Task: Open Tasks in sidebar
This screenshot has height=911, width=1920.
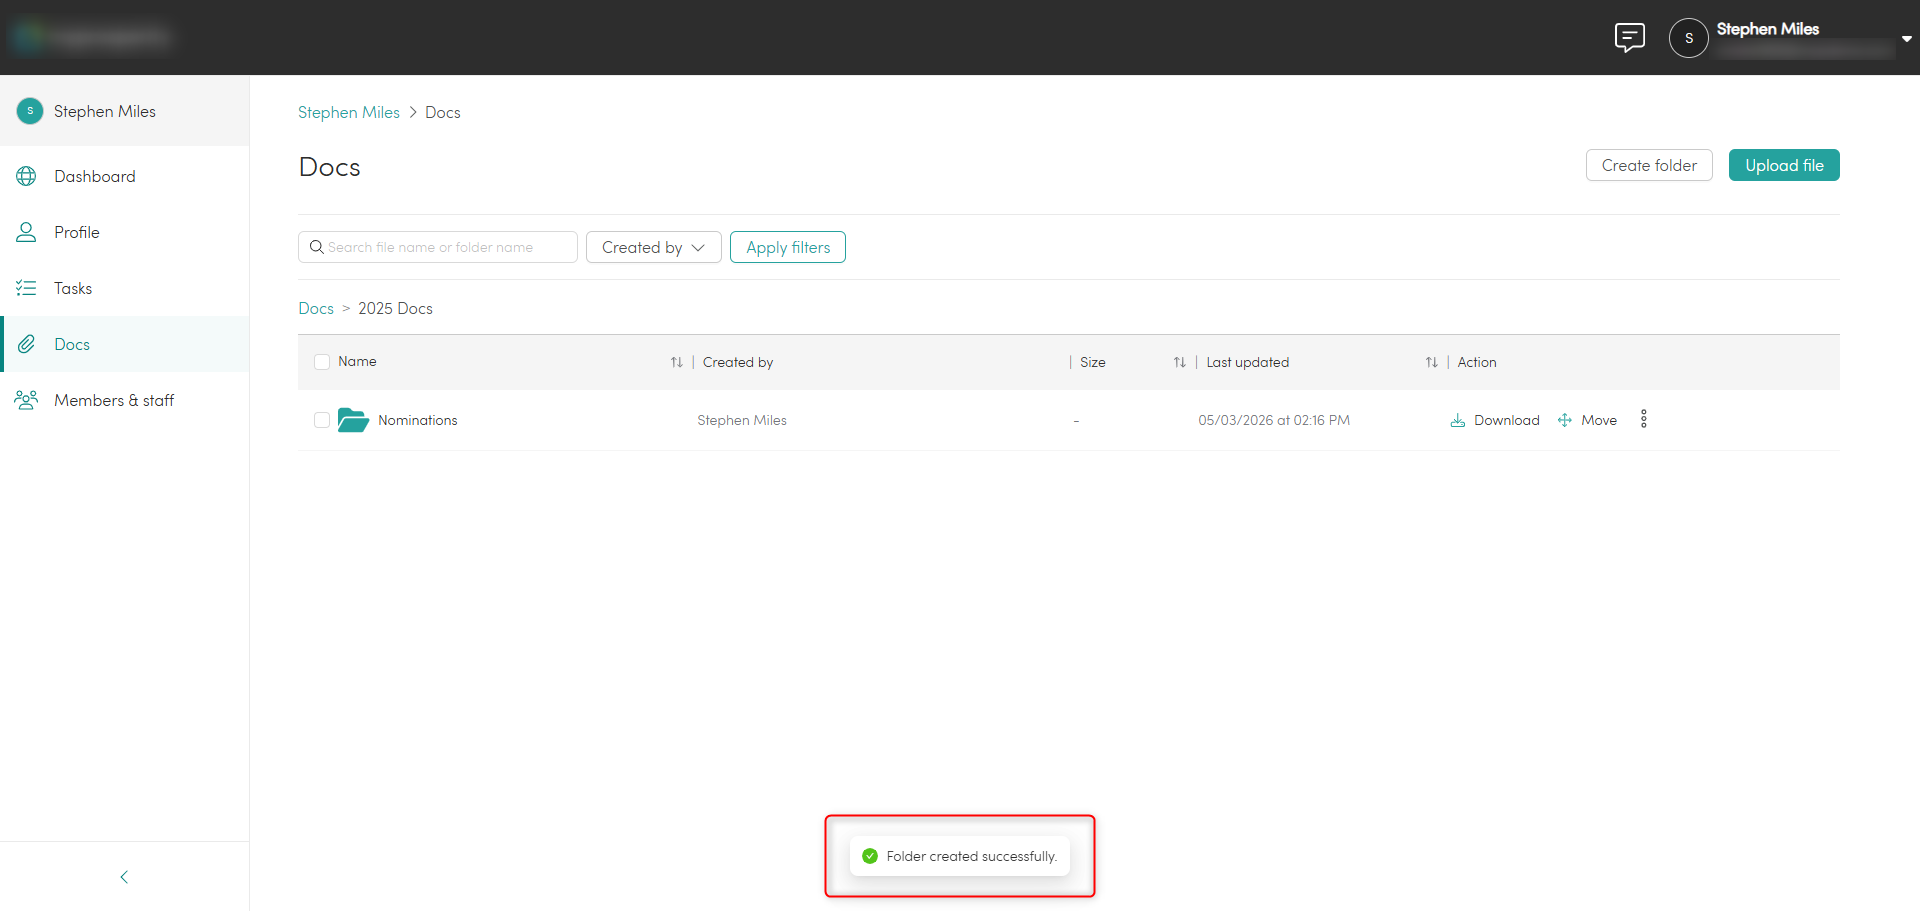Action: tap(124, 288)
